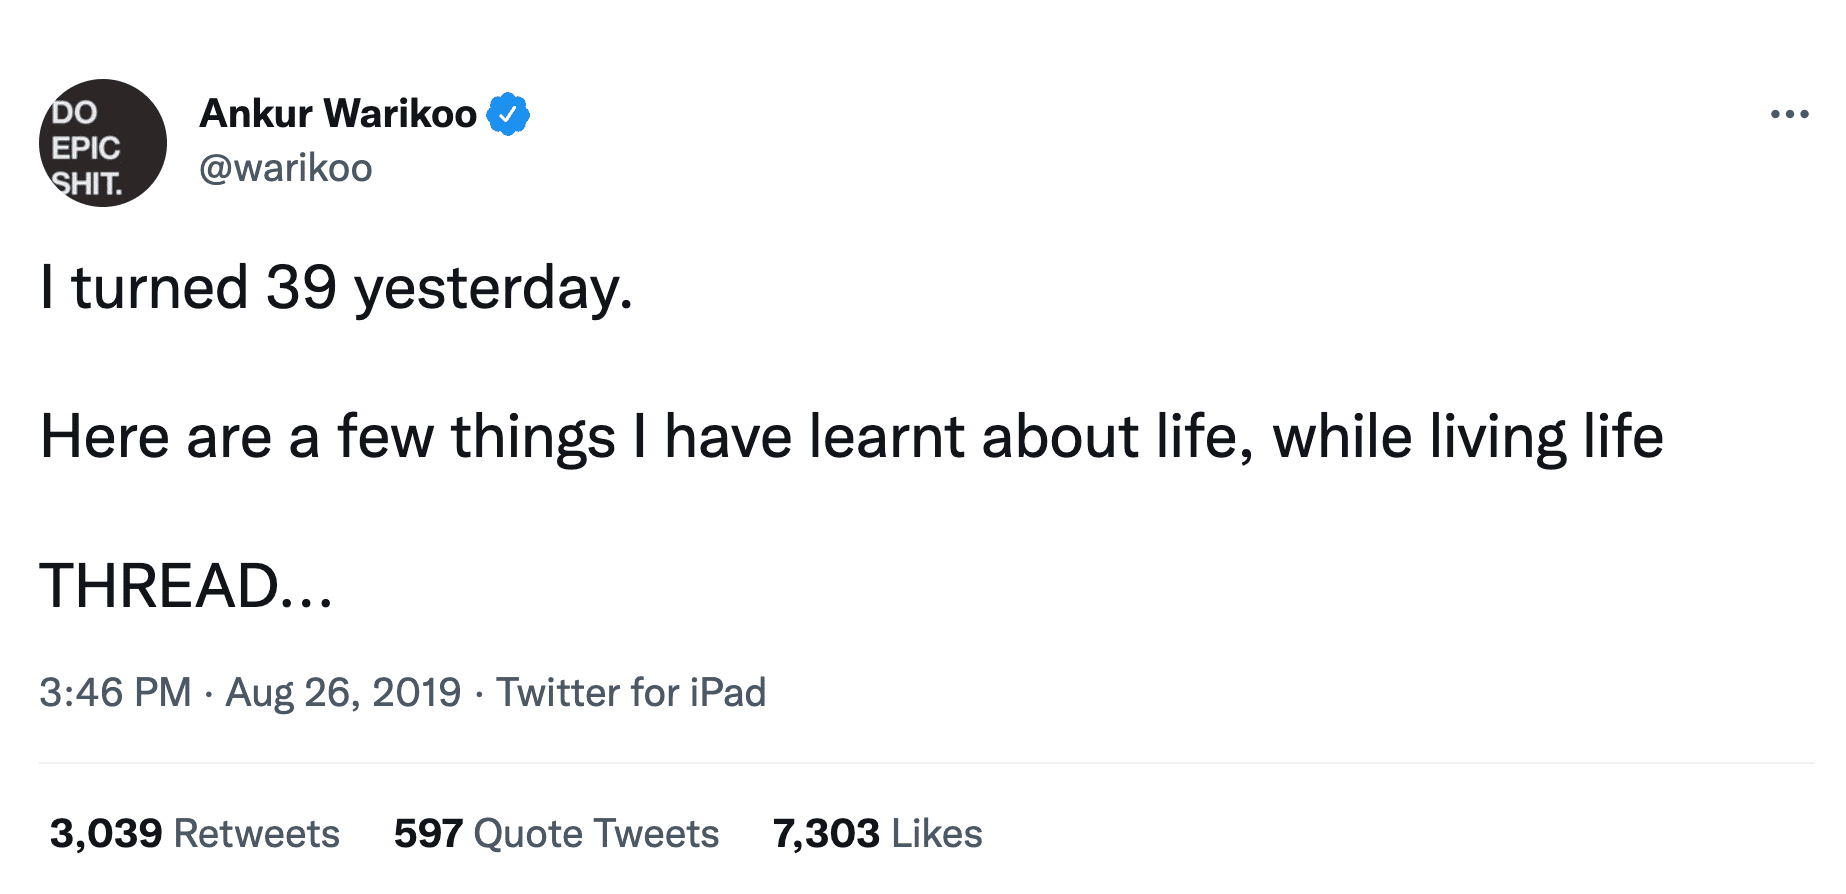Click the 597 quote count number
This screenshot has height=894, width=1846.
pyautogui.click(x=428, y=833)
